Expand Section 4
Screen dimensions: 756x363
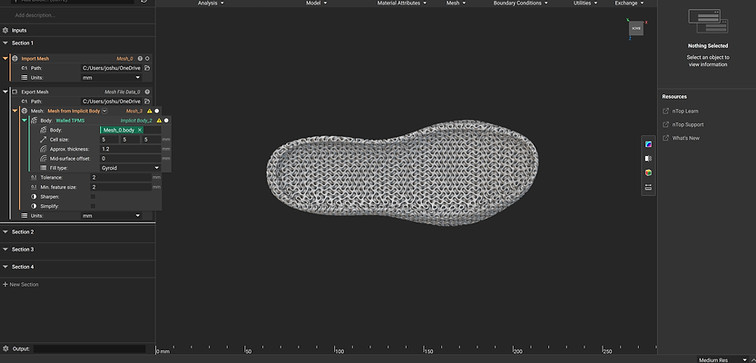coord(5,267)
